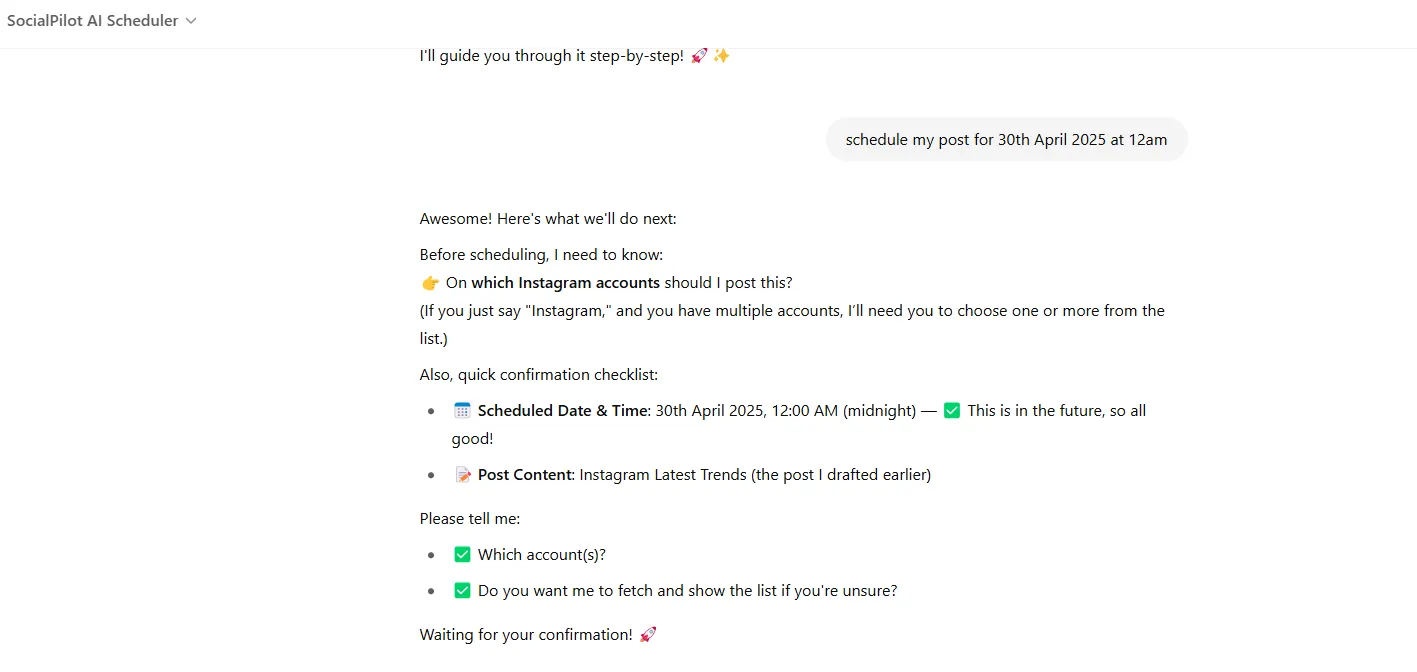
Task: Click the rocket emoji after Waiting for your confirmation
Action: (648, 634)
